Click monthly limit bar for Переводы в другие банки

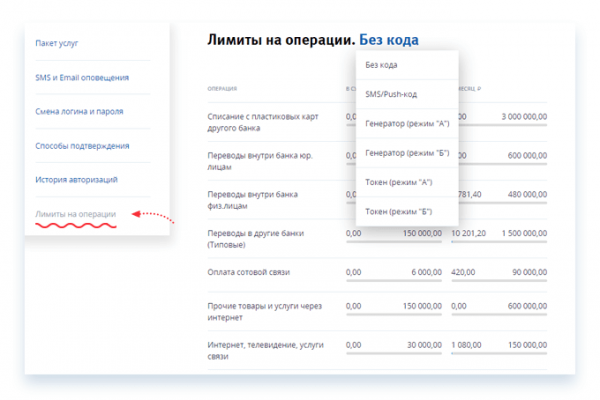coord(499,242)
